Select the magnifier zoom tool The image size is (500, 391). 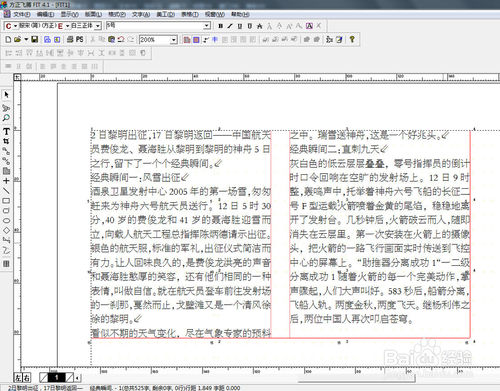6,118
